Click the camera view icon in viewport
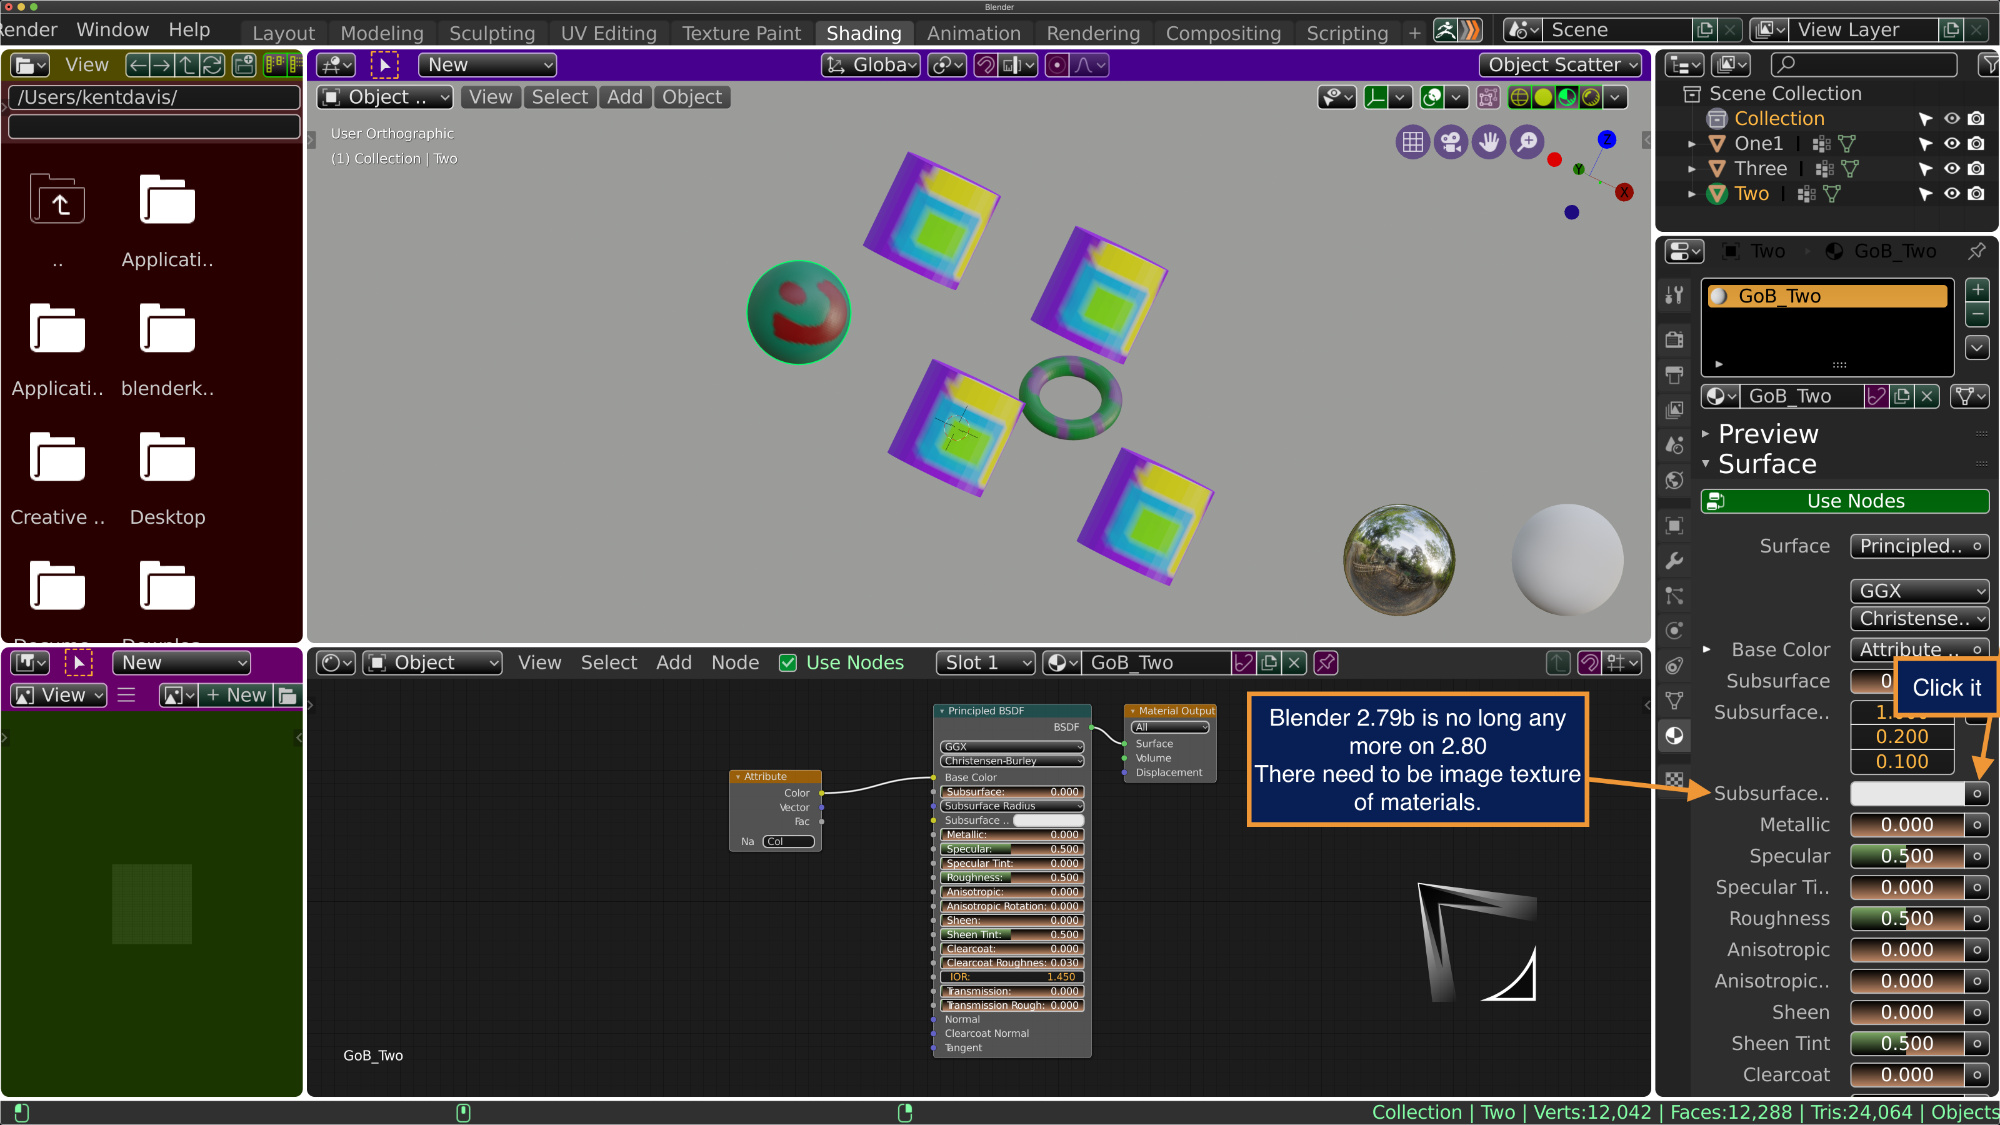The height and width of the screenshot is (1125, 2000). pyautogui.click(x=1450, y=142)
